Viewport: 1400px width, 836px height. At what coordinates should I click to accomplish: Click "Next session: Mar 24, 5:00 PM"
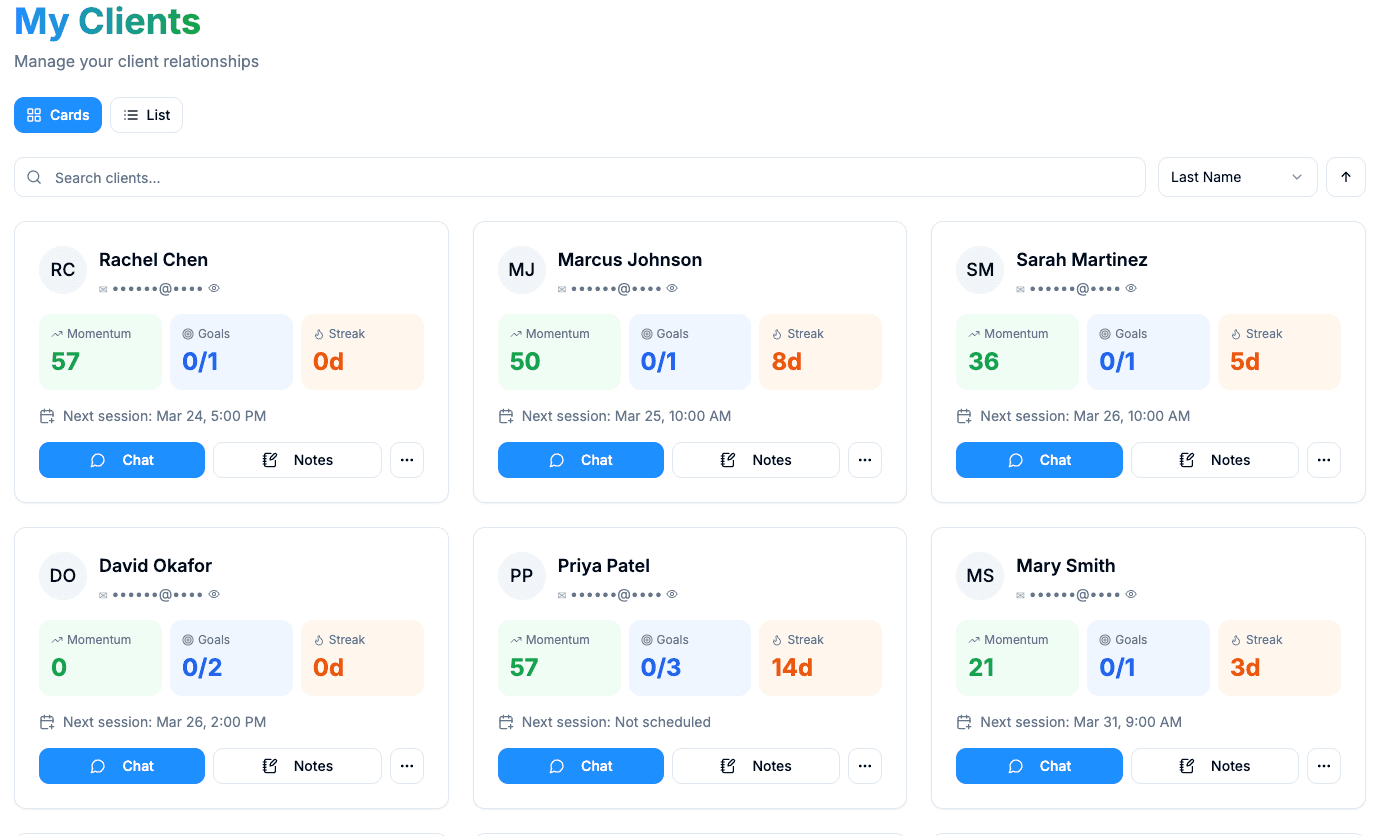point(164,416)
